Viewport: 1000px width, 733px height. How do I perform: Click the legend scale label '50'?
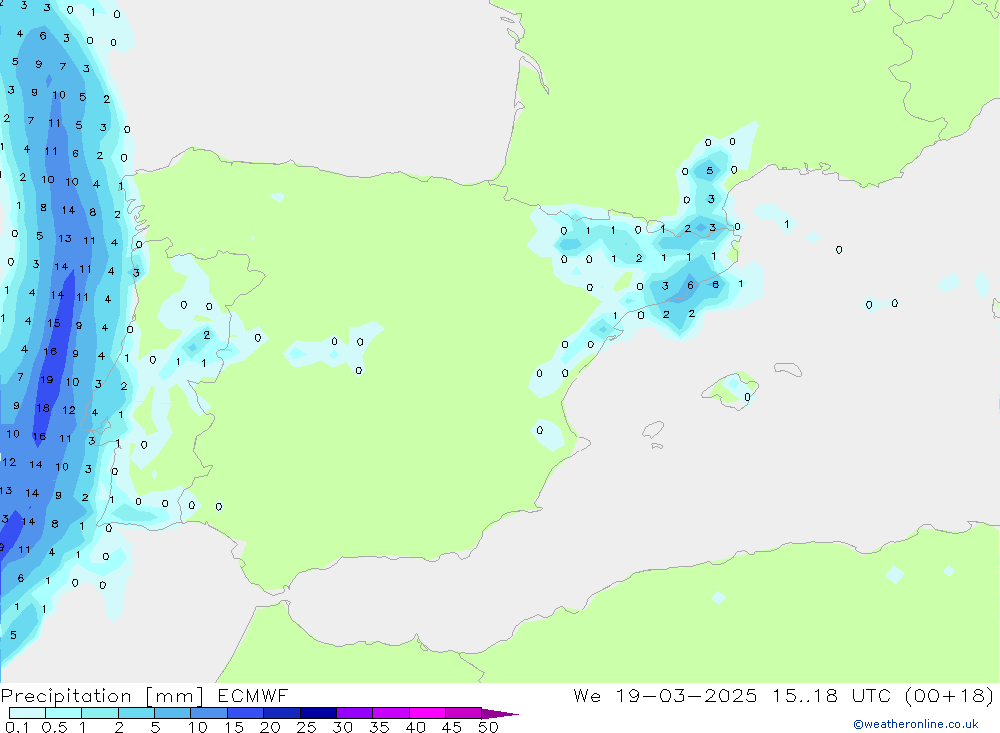(488, 727)
